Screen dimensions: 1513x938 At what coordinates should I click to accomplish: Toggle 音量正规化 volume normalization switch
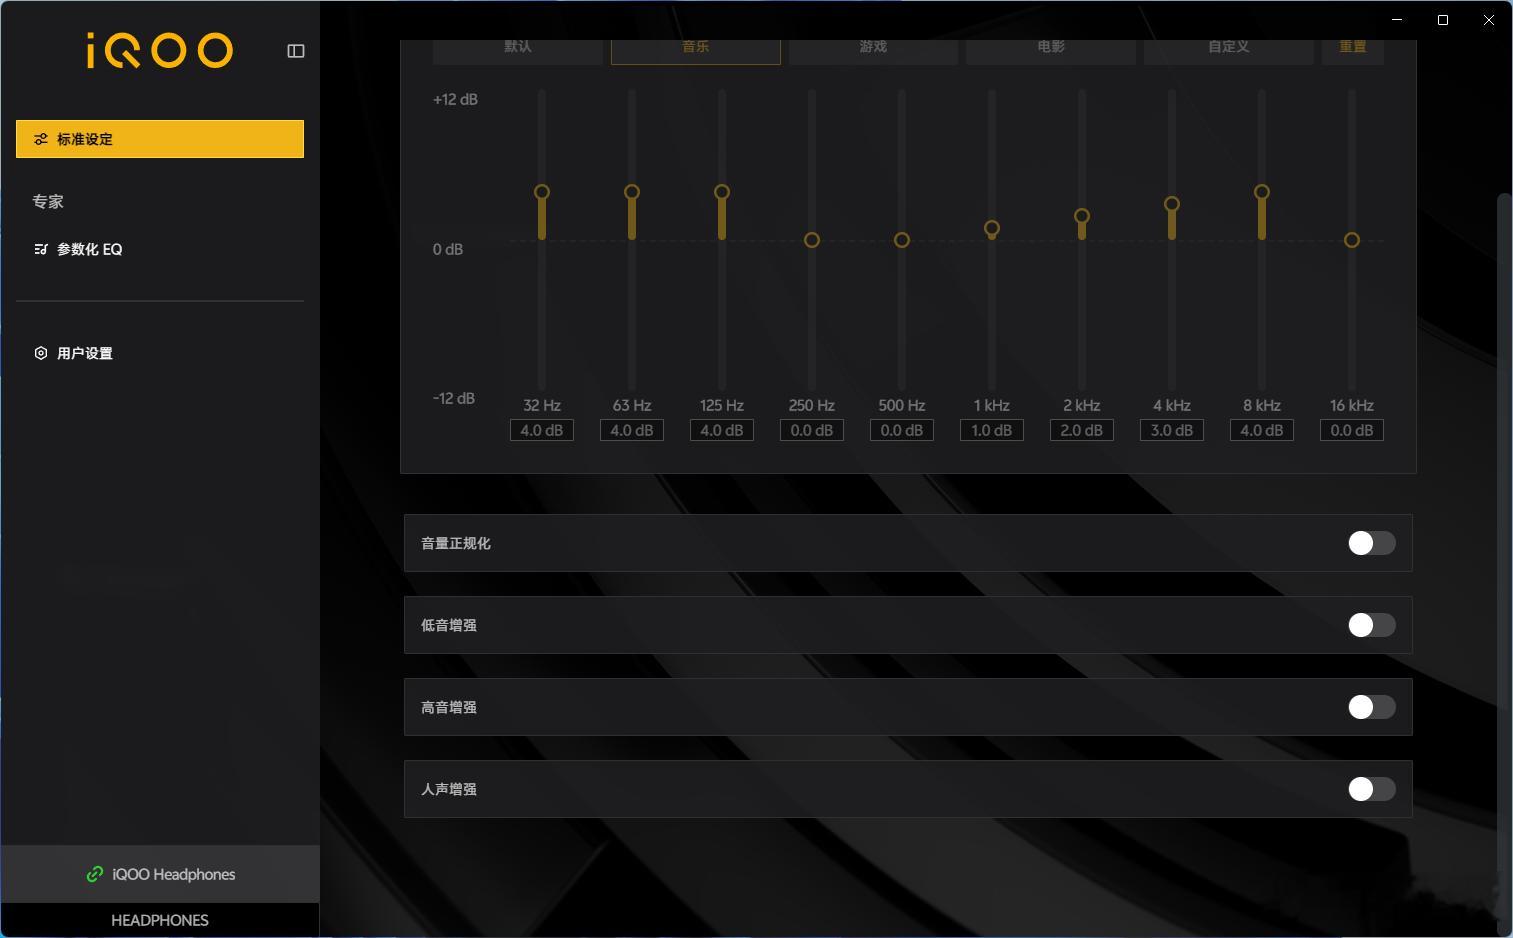click(x=1372, y=543)
